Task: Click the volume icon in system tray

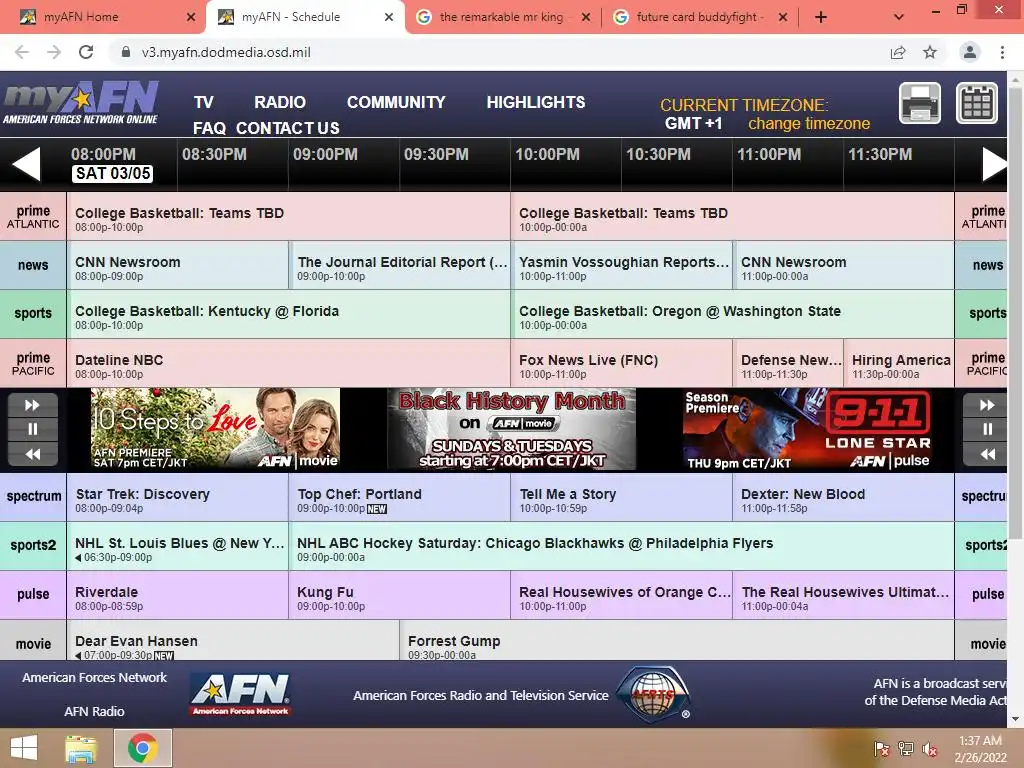Action: tap(929, 749)
